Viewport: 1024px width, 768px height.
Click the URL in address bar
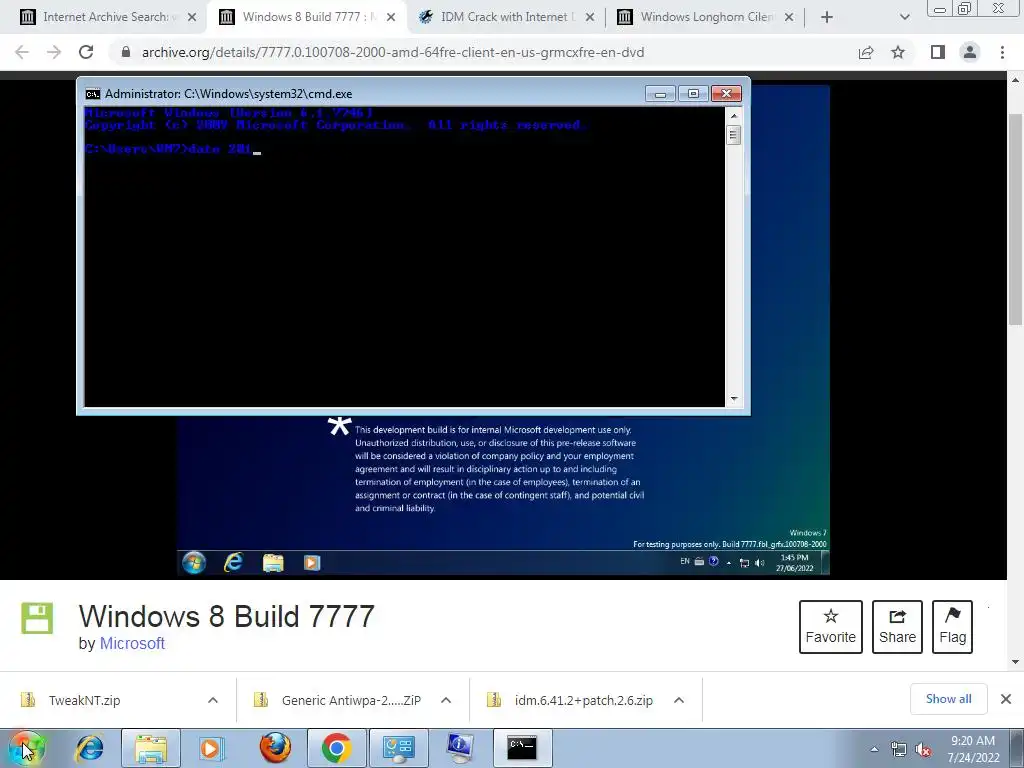point(393,52)
